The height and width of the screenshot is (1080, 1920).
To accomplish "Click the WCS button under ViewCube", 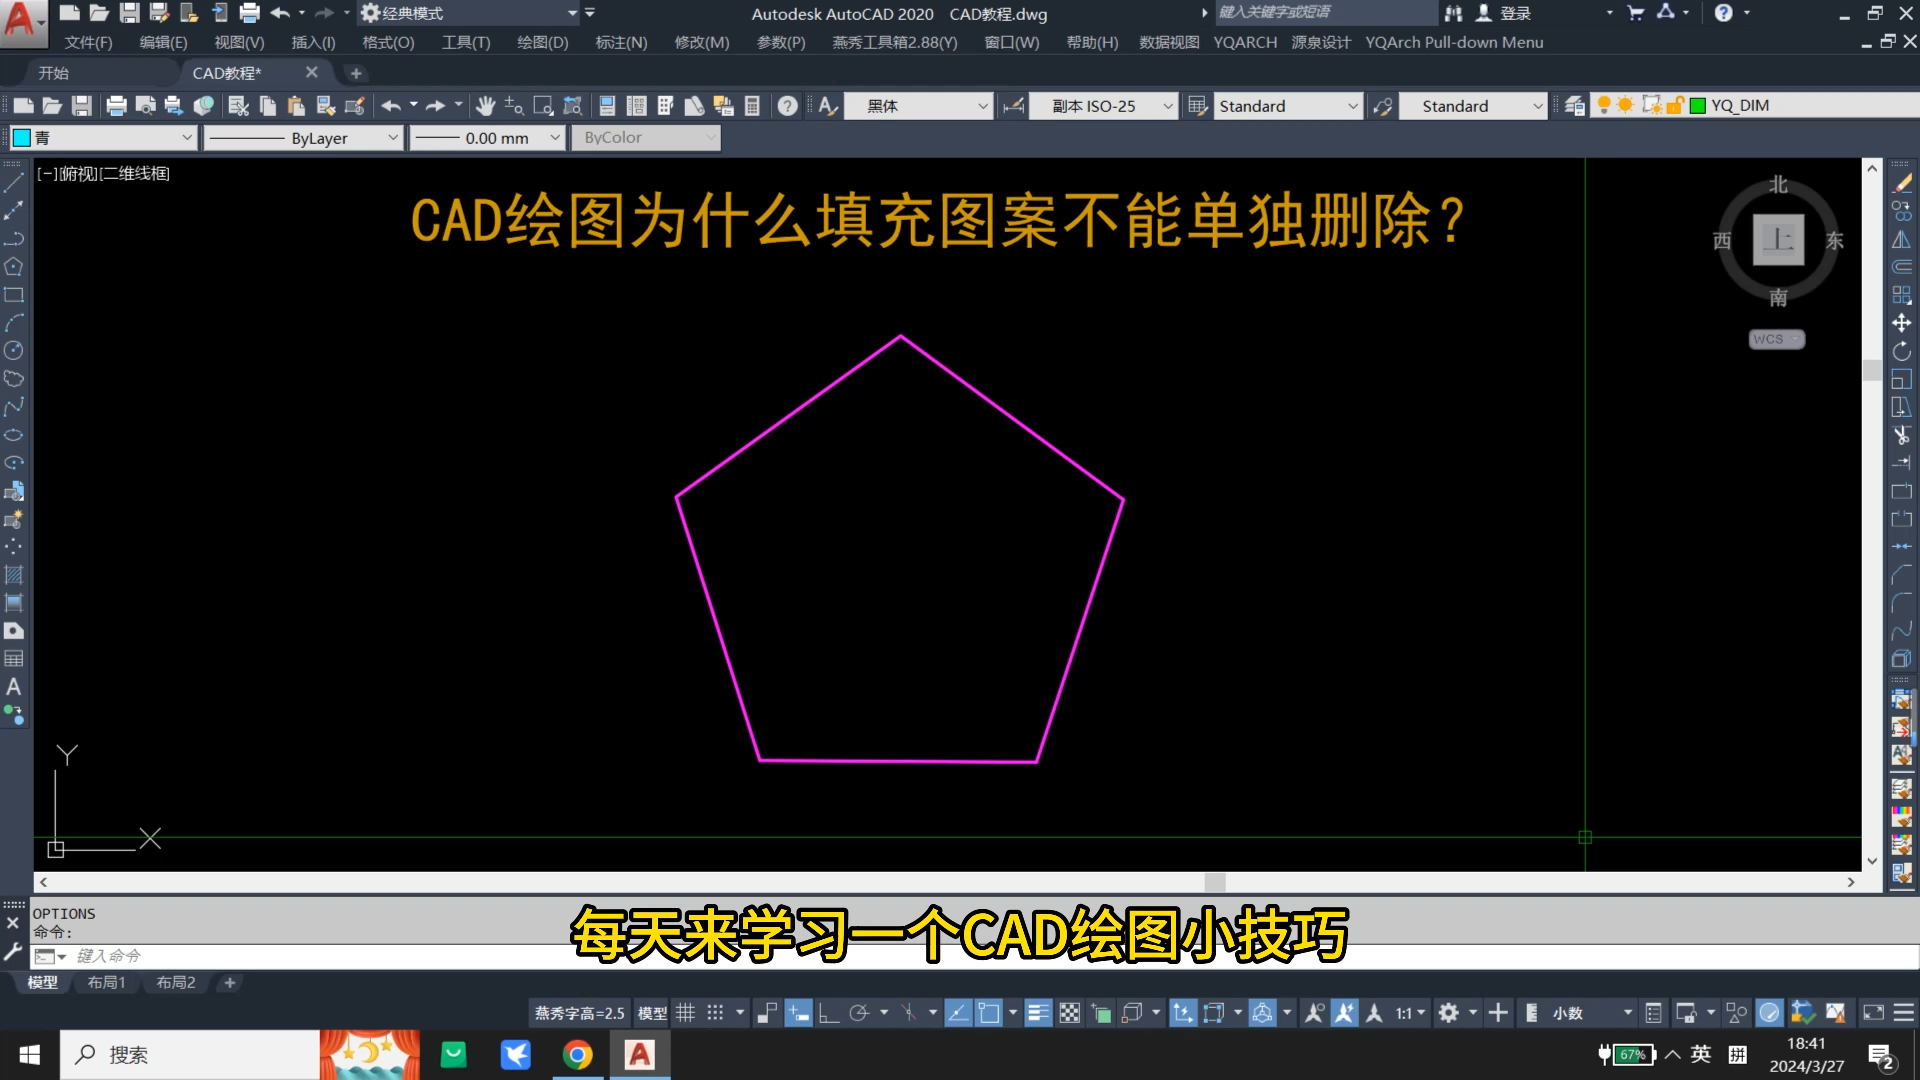I will [x=1775, y=339].
